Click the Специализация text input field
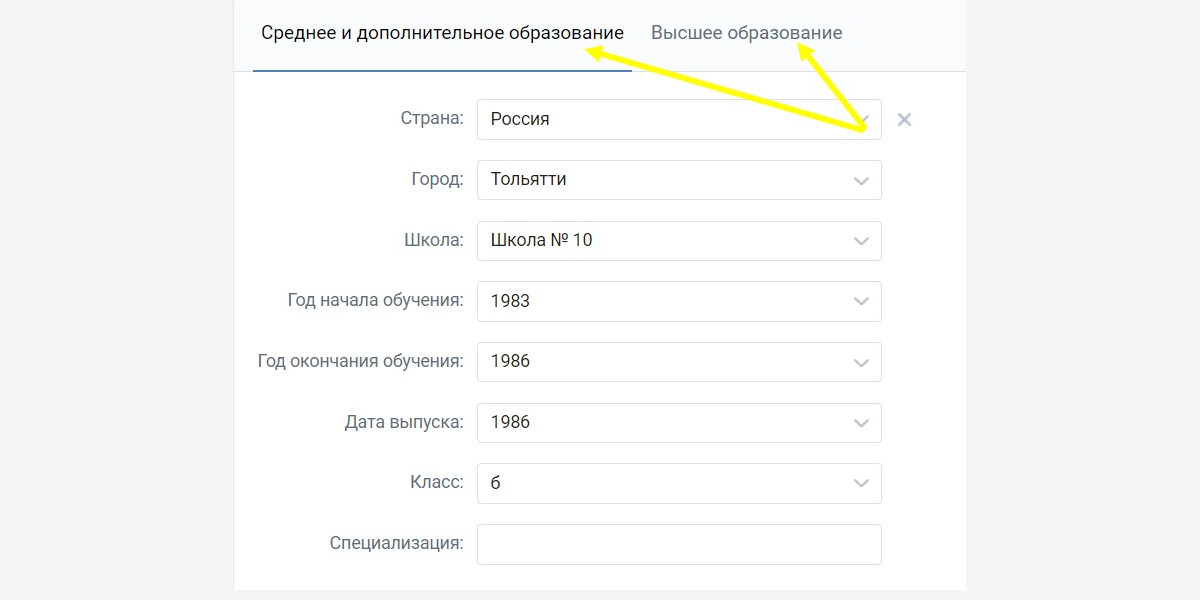Image resolution: width=1200 pixels, height=600 pixels. pos(678,544)
